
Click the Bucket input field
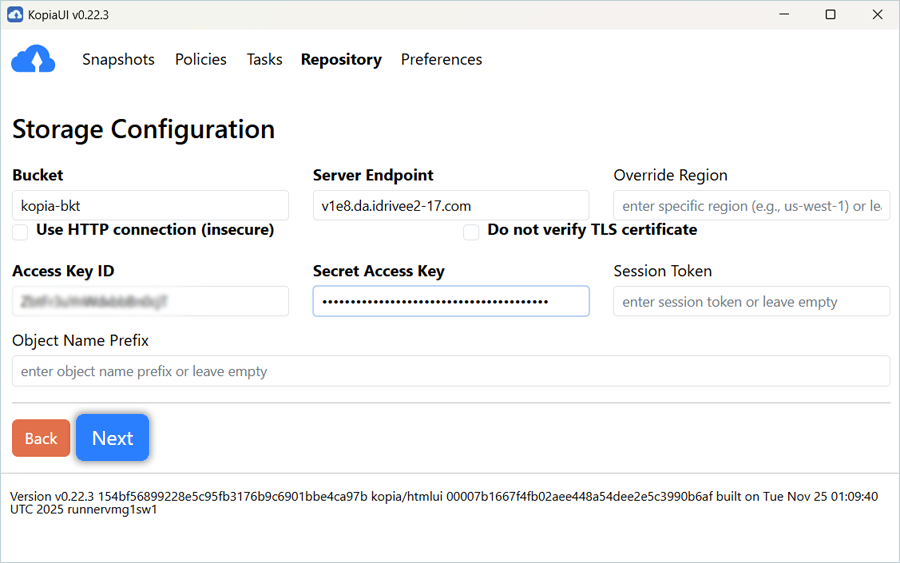(150, 206)
